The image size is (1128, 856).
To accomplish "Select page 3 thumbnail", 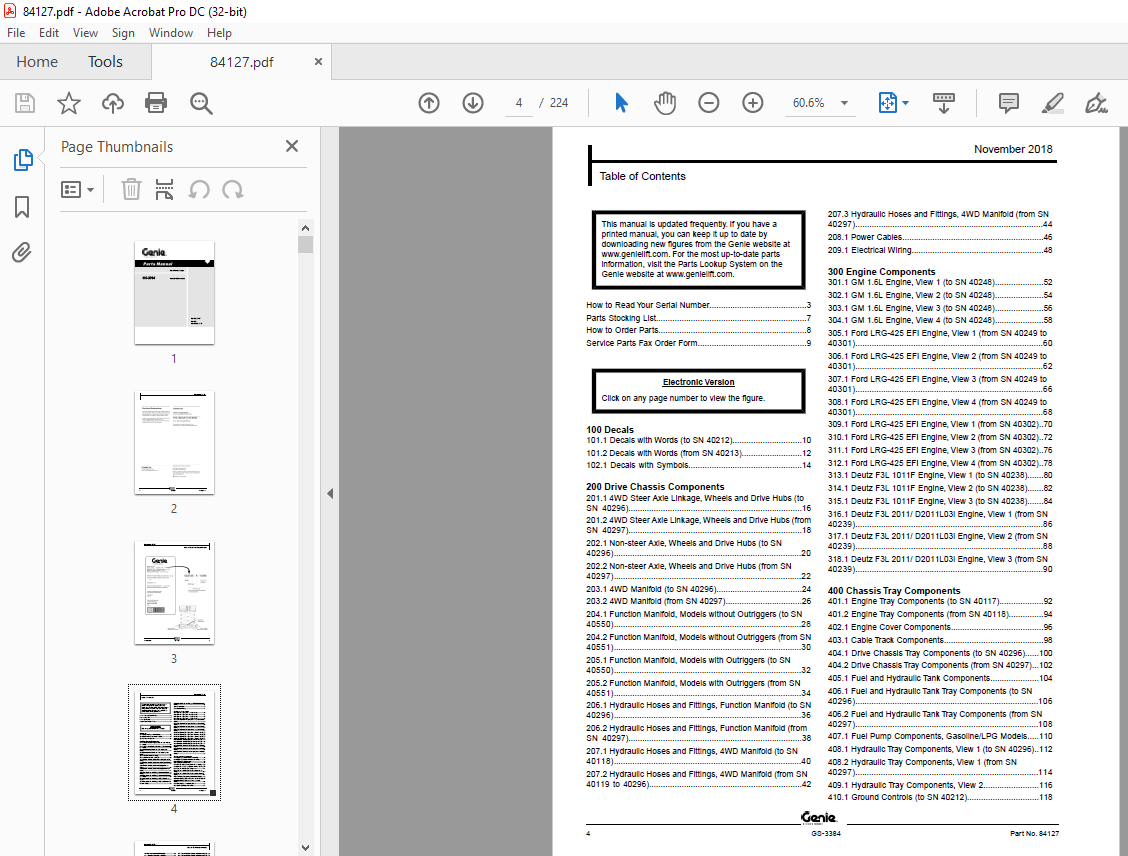I will pyautogui.click(x=174, y=593).
